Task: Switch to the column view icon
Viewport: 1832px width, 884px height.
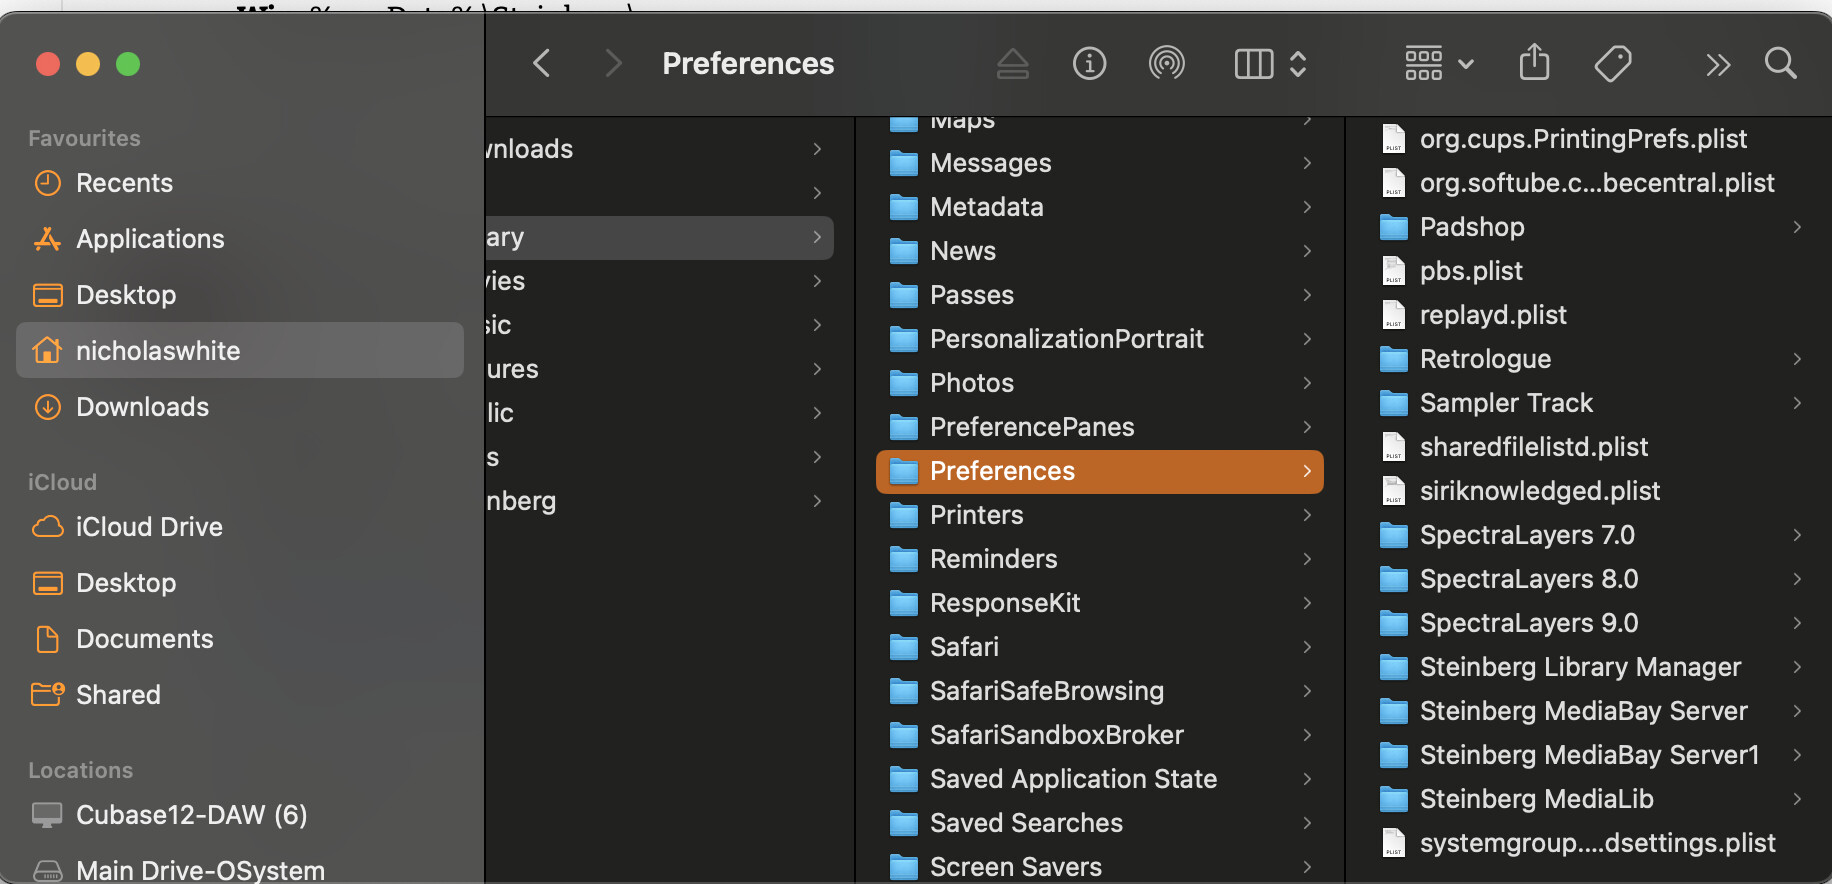Action: (x=1254, y=64)
